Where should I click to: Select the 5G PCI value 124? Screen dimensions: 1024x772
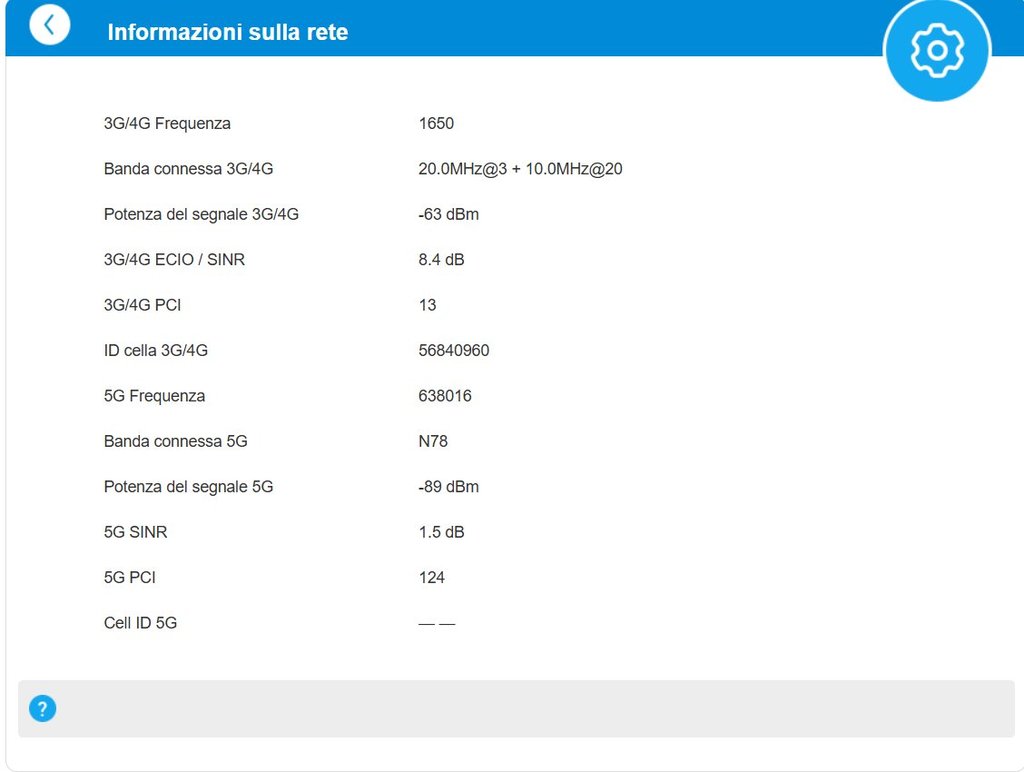[x=432, y=577]
